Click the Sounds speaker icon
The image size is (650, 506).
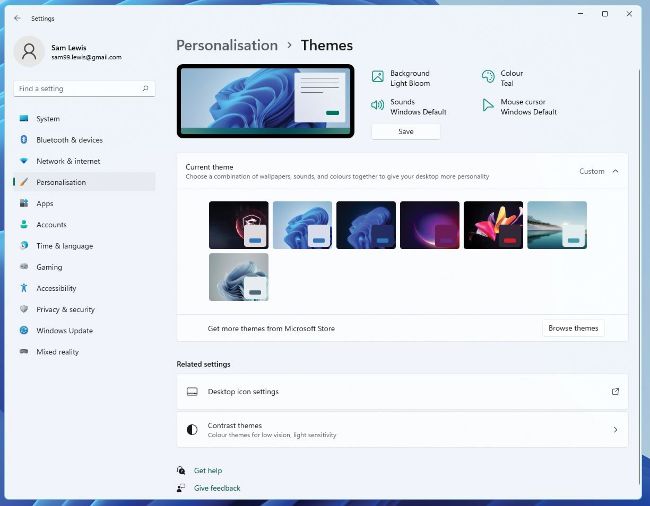(378, 106)
